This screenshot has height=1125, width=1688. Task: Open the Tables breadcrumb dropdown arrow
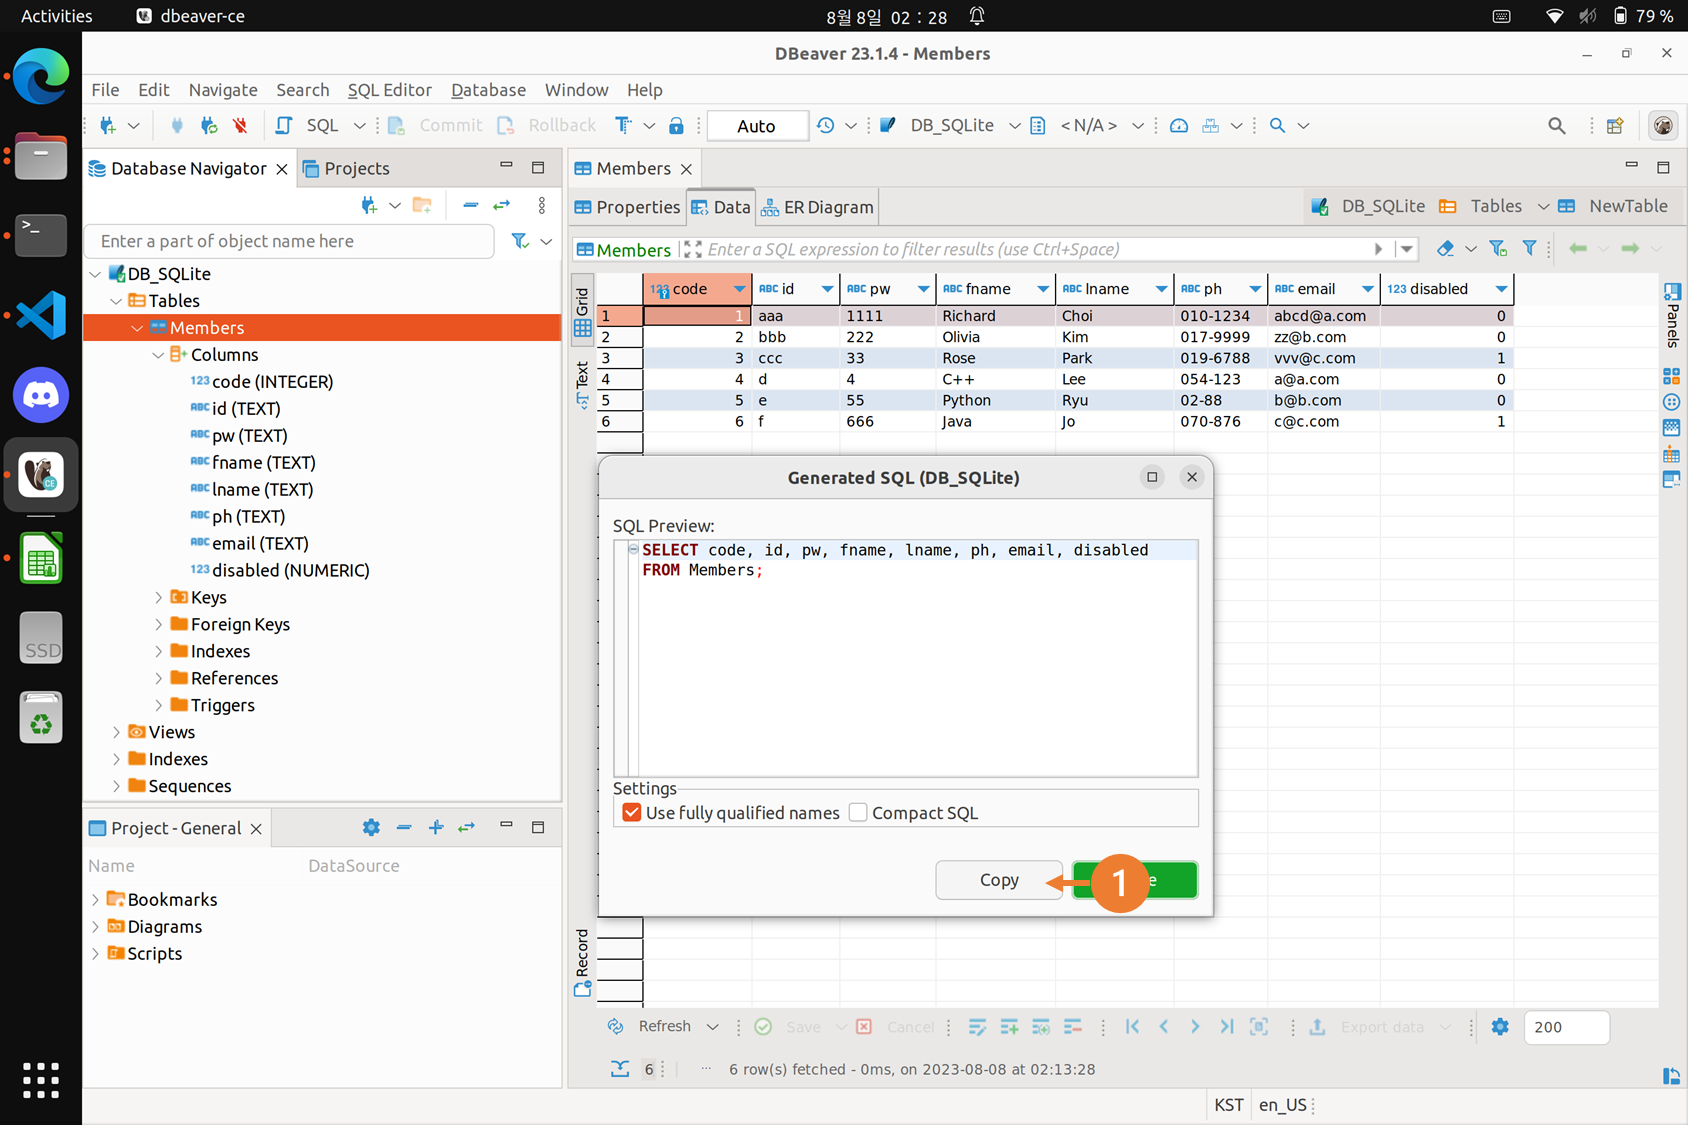[1543, 206]
